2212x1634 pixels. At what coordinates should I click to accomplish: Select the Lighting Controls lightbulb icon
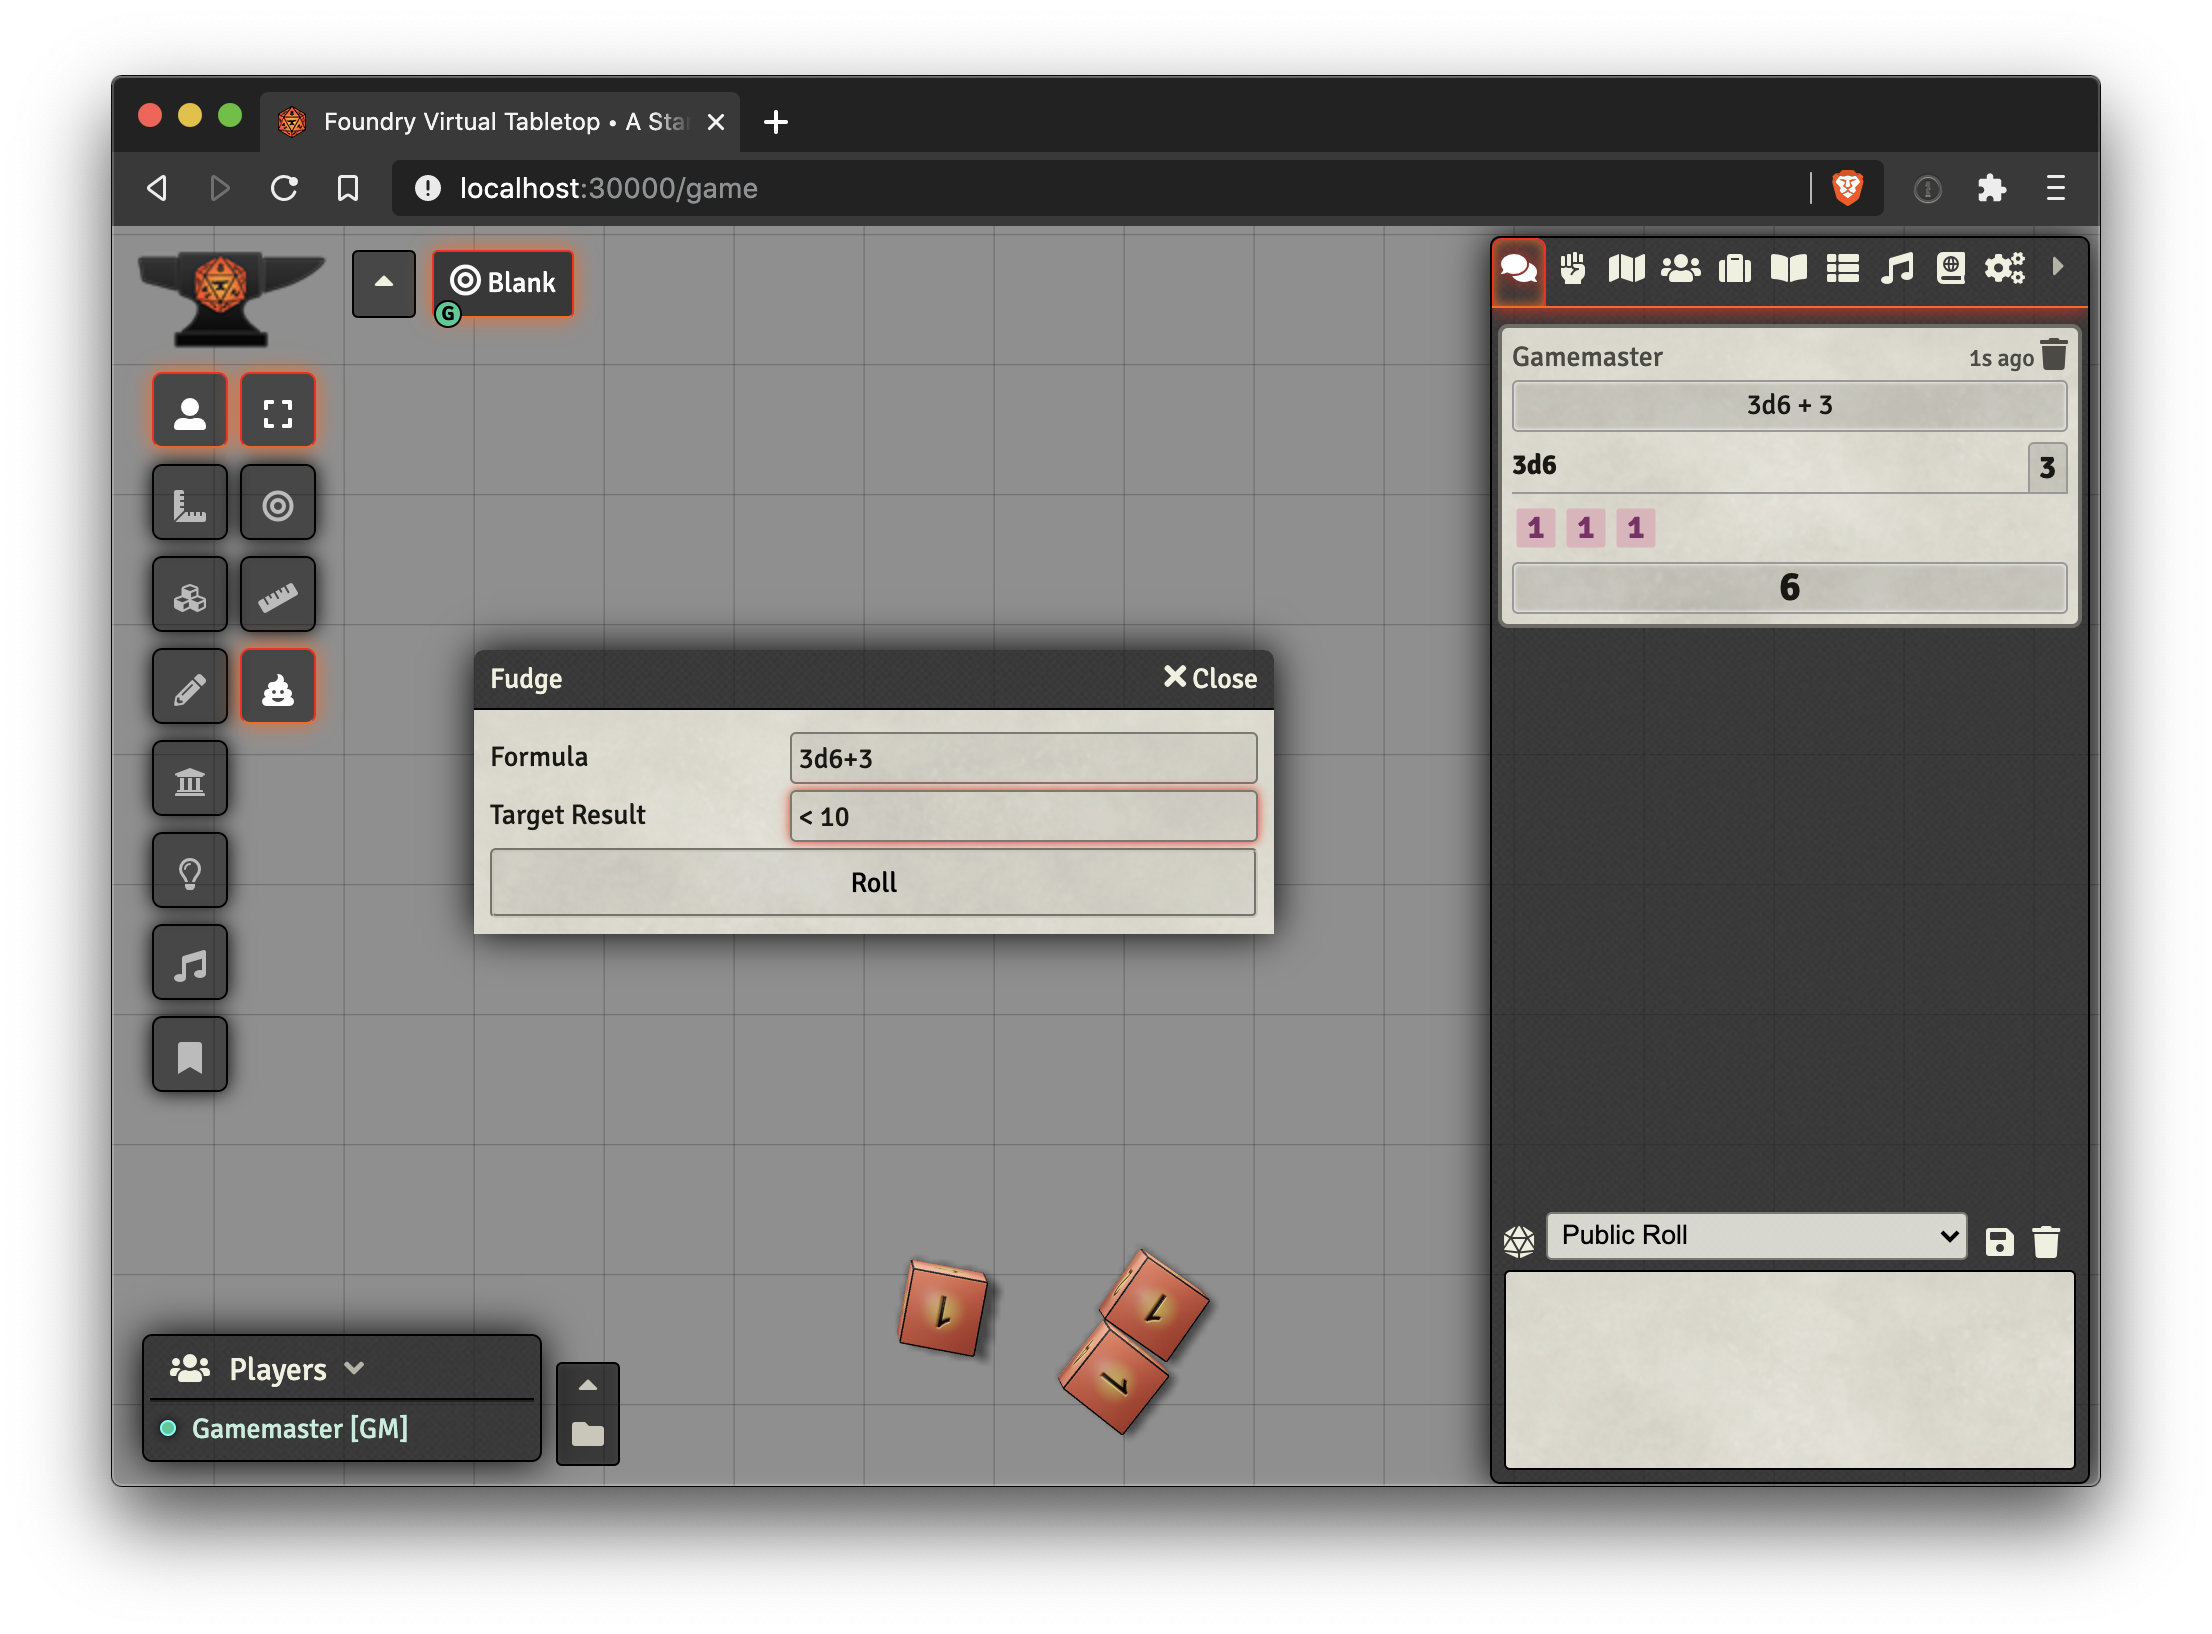pos(190,871)
